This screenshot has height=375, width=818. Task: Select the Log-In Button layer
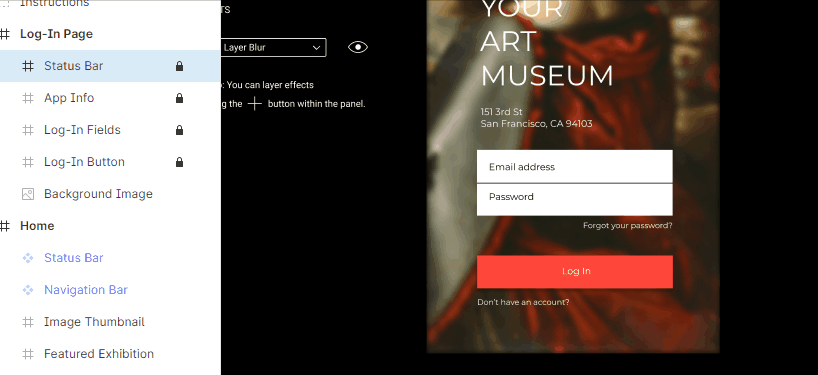(84, 162)
